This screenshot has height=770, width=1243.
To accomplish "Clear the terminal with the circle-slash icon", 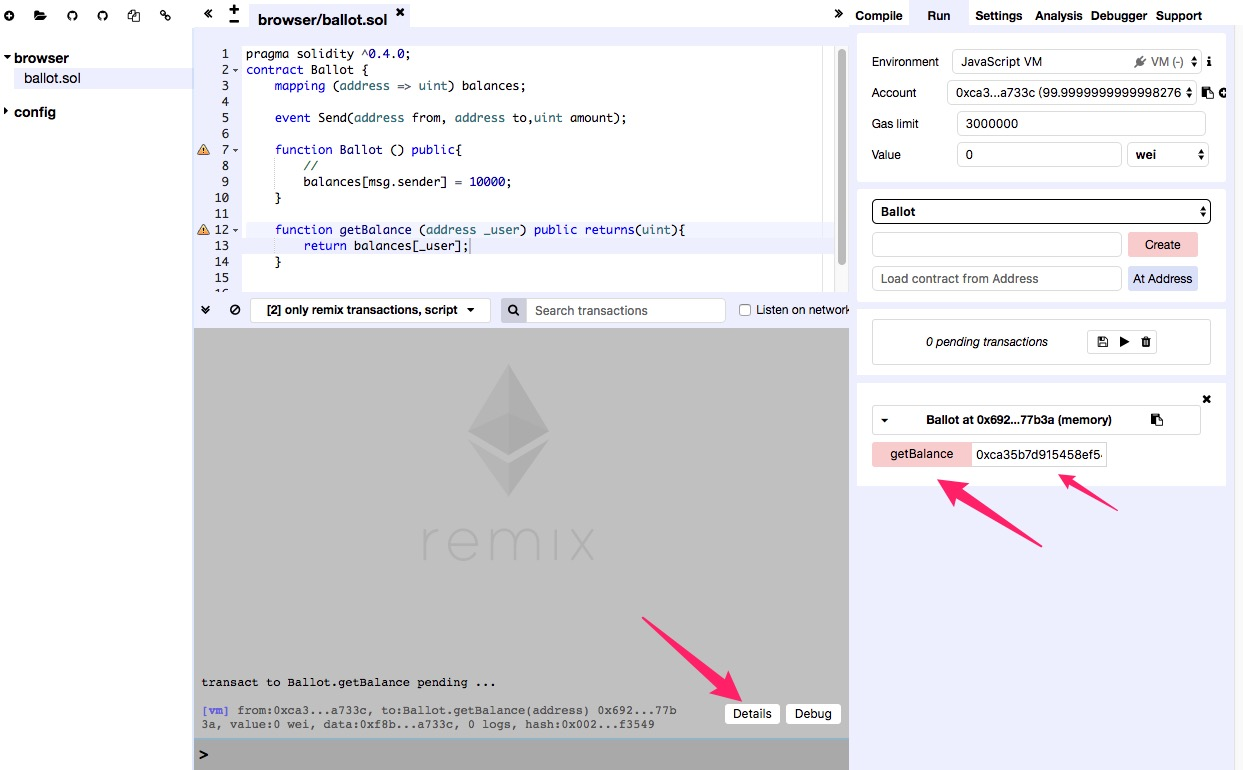I will tap(235, 310).
